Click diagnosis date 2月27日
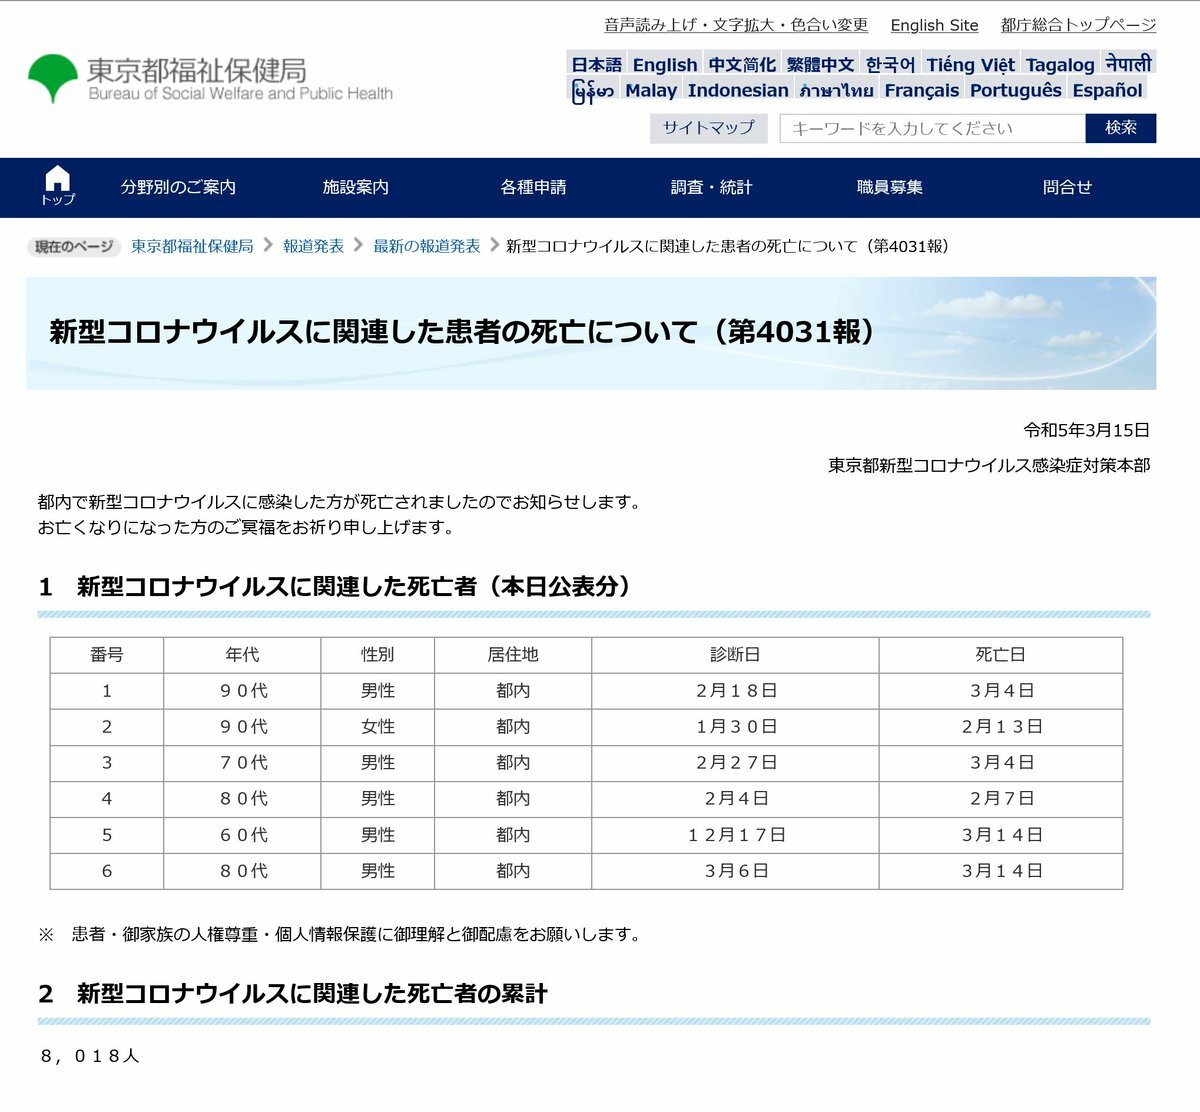This screenshot has width=1200, height=1112. (x=736, y=763)
